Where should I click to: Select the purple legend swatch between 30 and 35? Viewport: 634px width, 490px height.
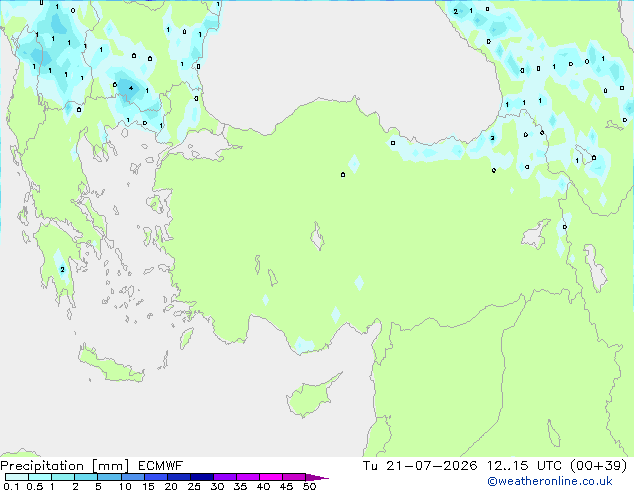tap(225, 477)
